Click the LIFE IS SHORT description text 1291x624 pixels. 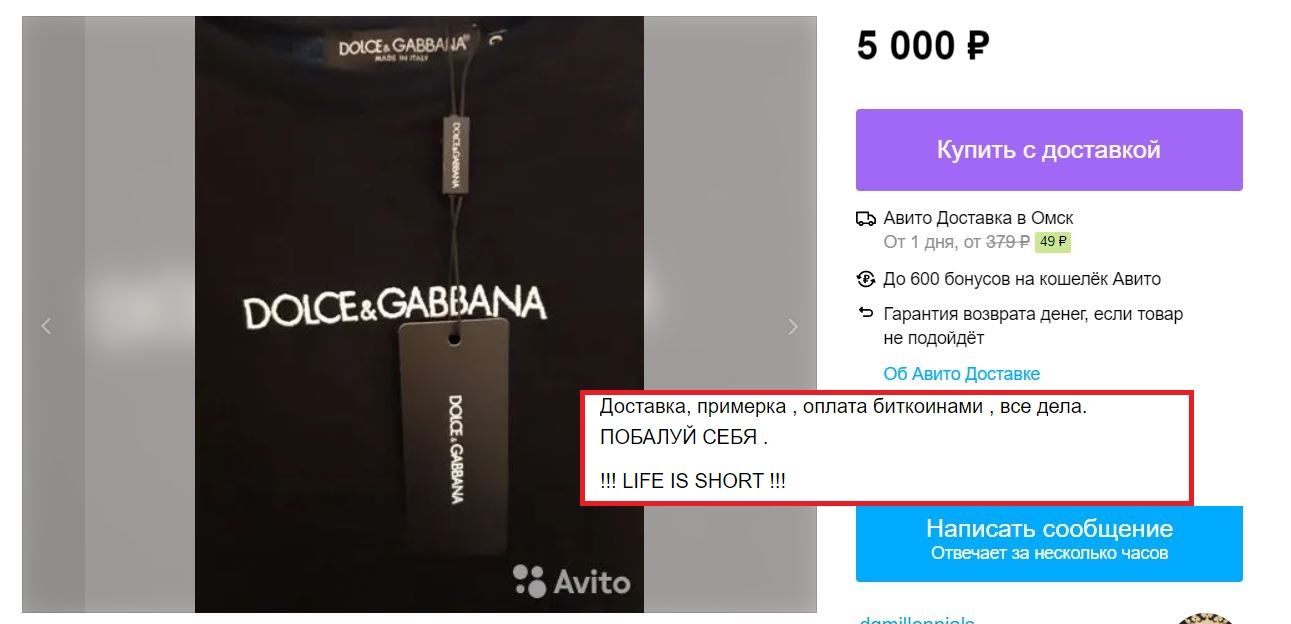tap(693, 481)
